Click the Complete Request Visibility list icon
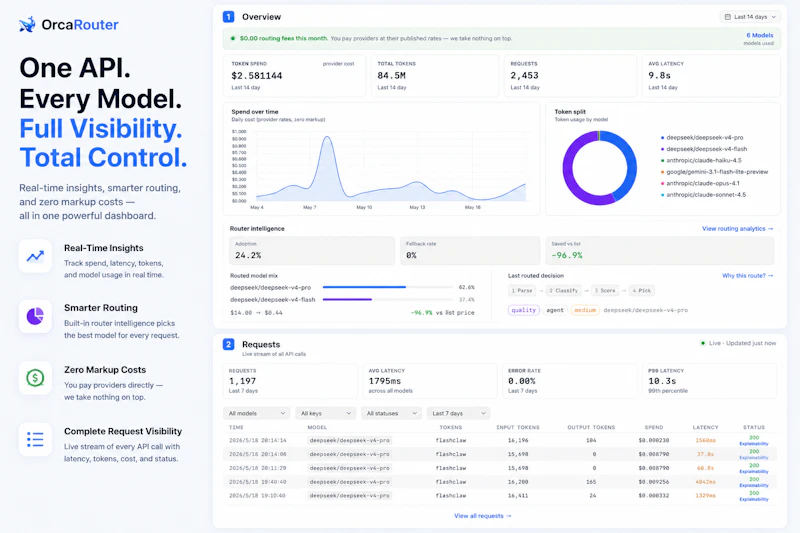Viewport: 800px width, 533px height. [35, 440]
